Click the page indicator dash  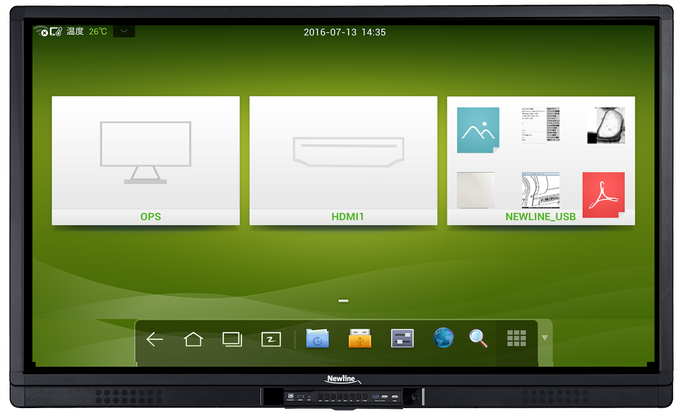click(x=343, y=301)
